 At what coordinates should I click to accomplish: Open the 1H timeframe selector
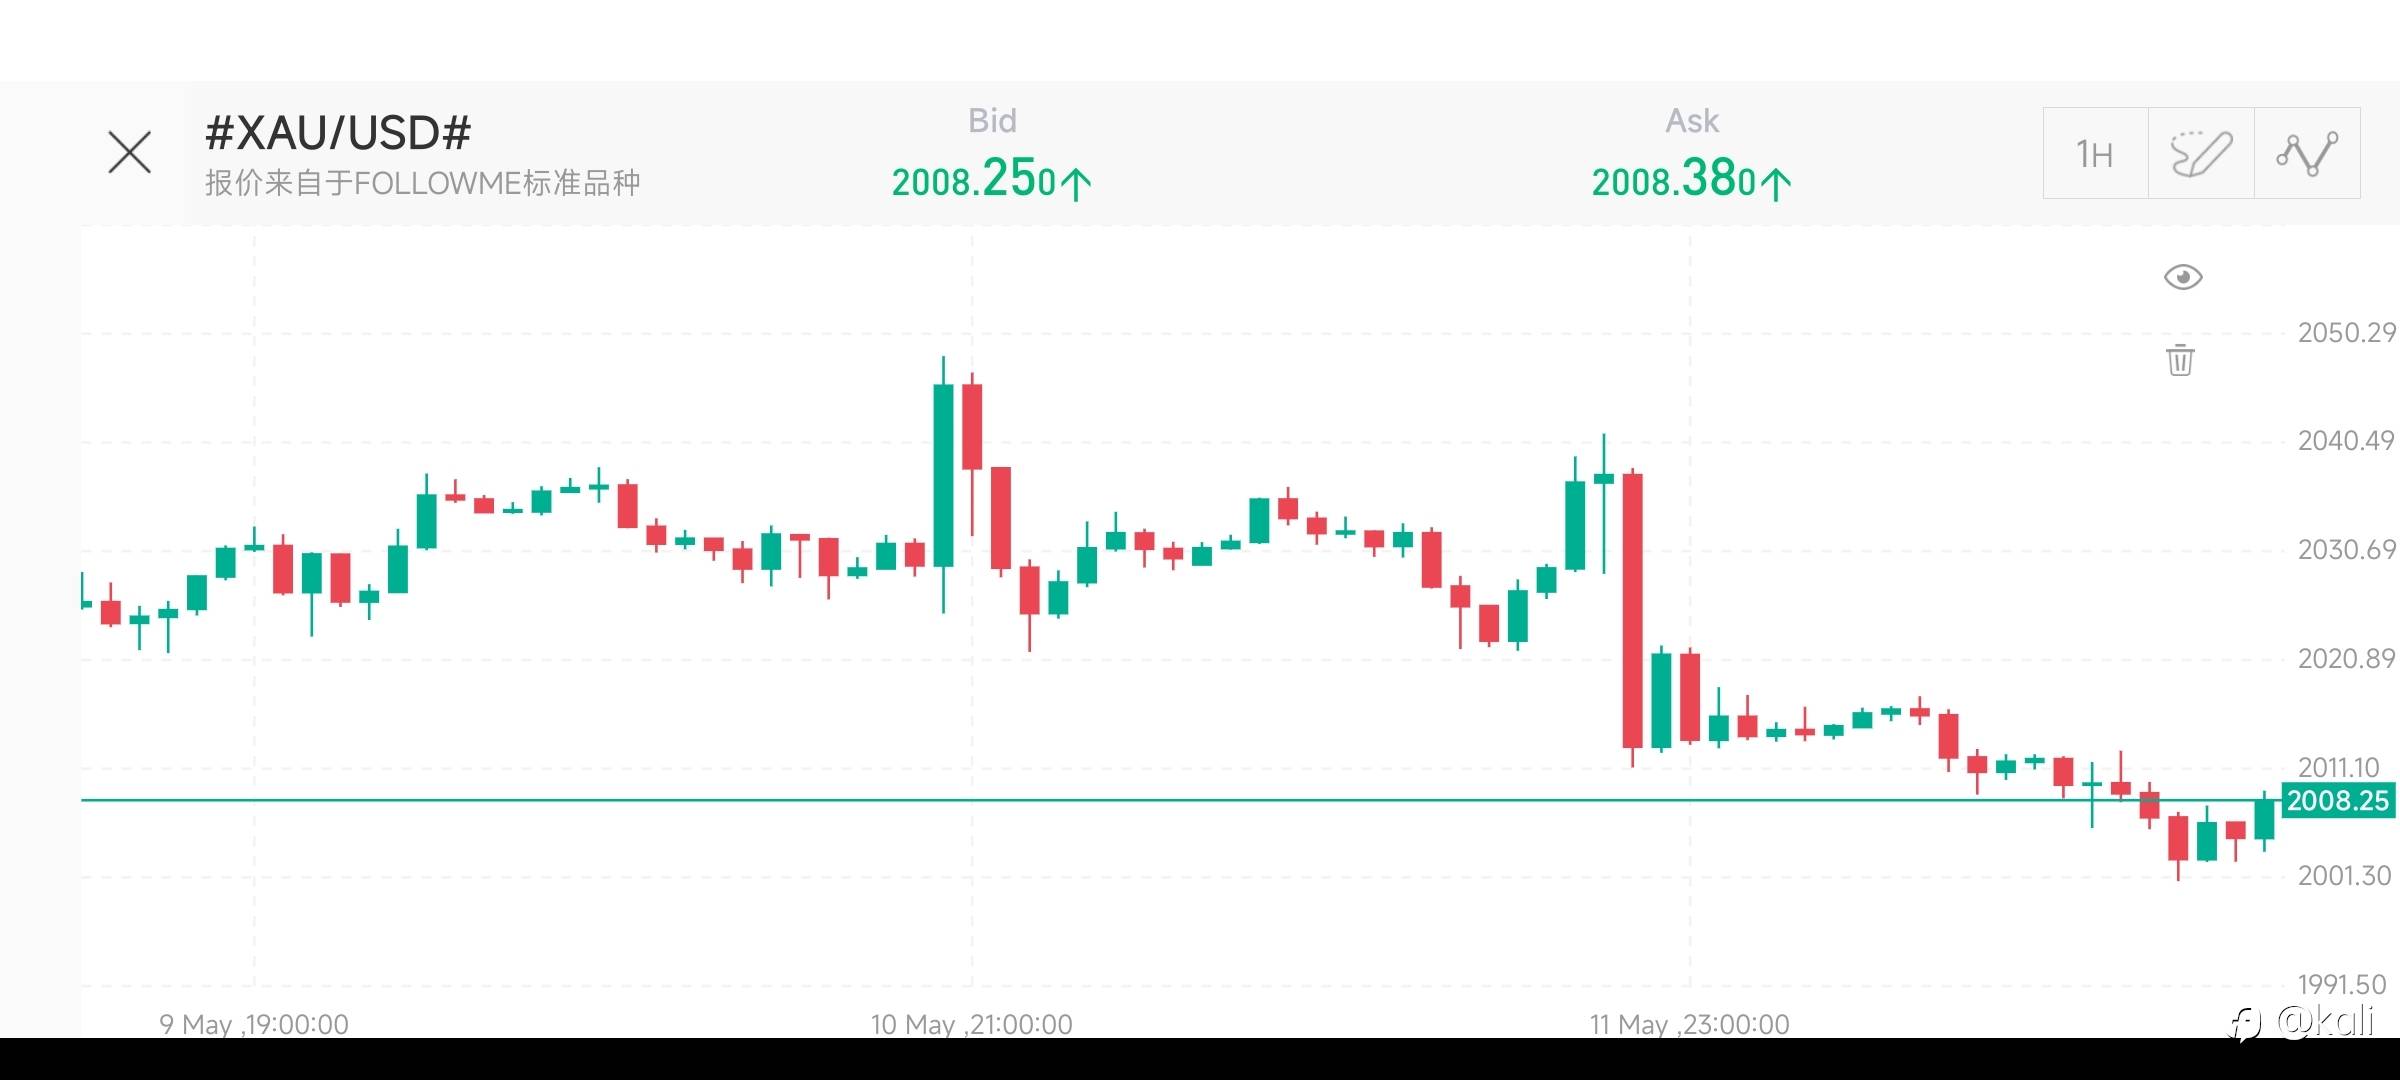coord(2095,154)
